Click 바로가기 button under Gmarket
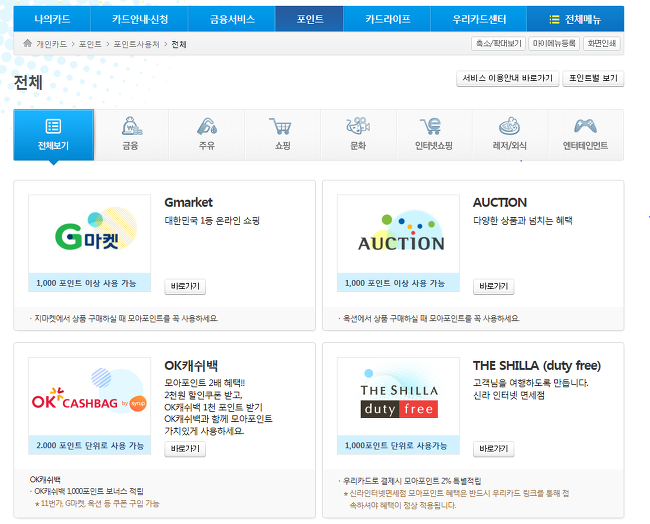 185,286
